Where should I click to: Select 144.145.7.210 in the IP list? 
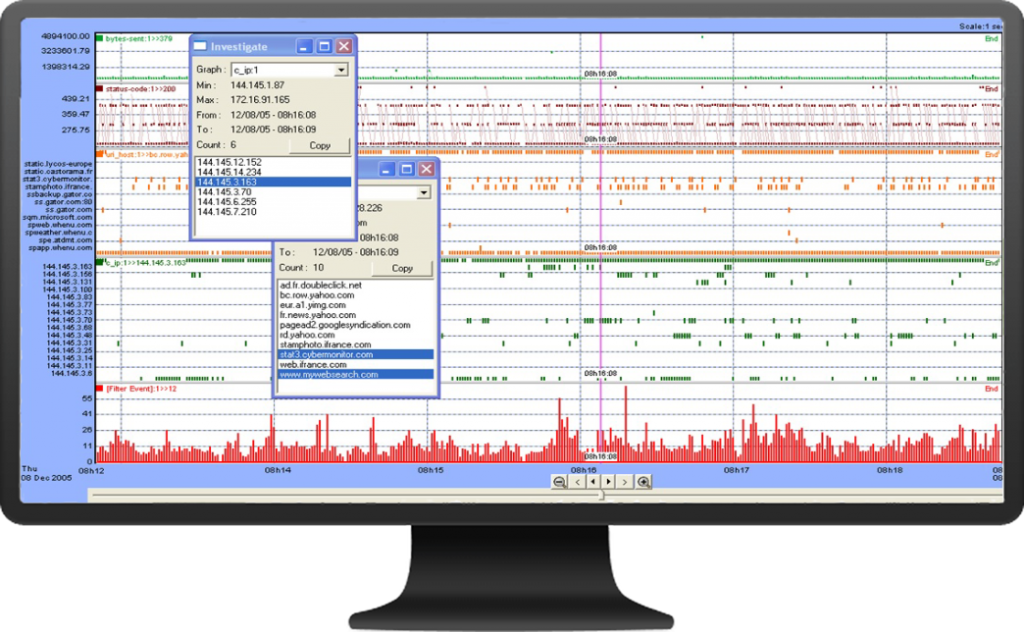(x=227, y=212)
